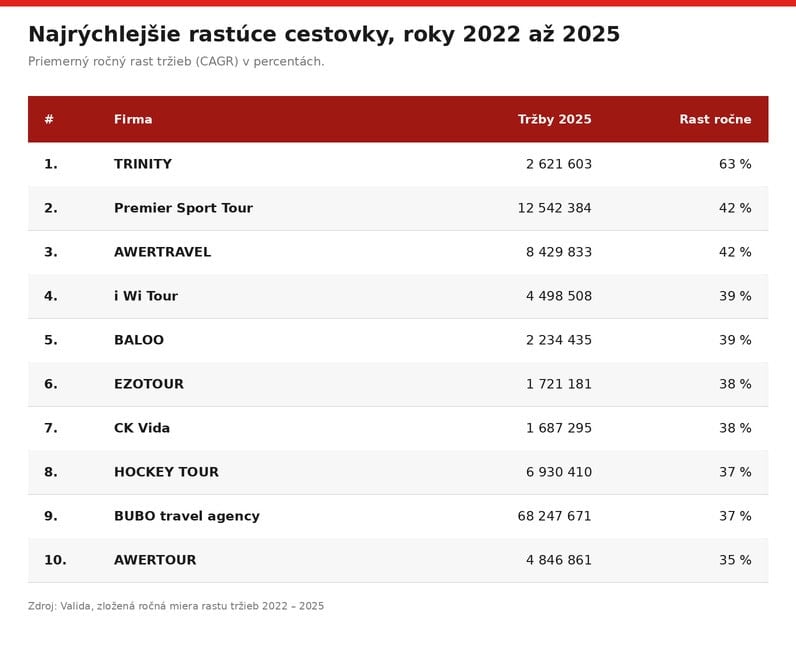Click growth percentage in HOCKEY TOUR row

[735, 472]
